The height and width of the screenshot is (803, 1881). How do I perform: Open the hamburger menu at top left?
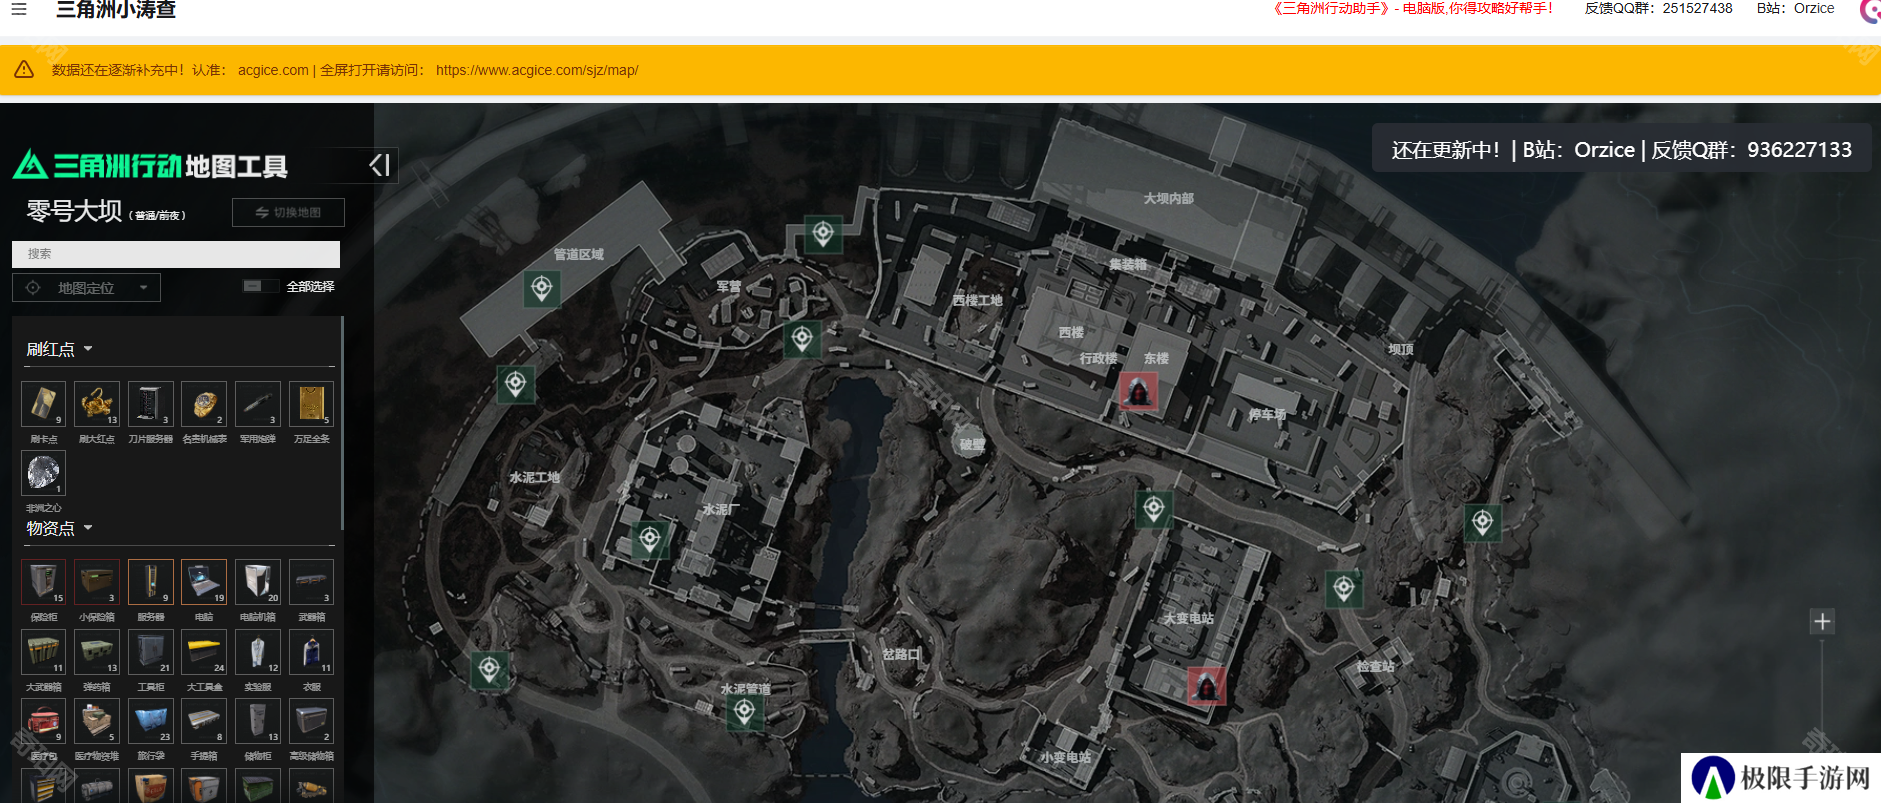coord(19,9)
